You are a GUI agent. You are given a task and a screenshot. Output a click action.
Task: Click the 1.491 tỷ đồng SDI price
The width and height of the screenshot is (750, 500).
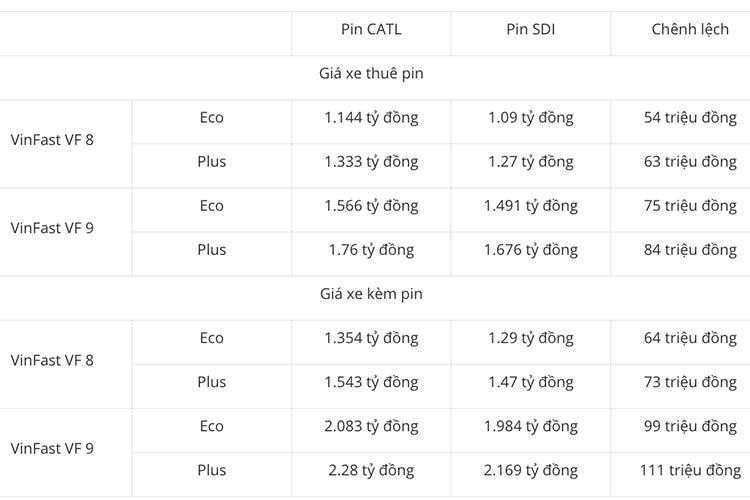(531, 206)
